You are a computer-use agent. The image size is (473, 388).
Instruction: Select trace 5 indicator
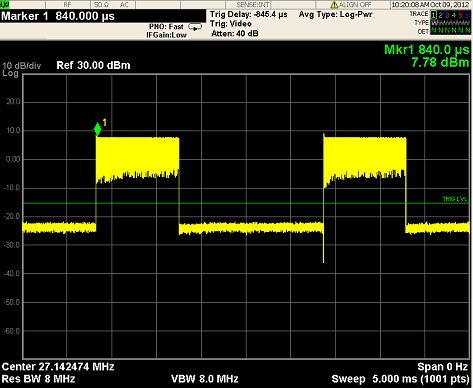(460, 15)
